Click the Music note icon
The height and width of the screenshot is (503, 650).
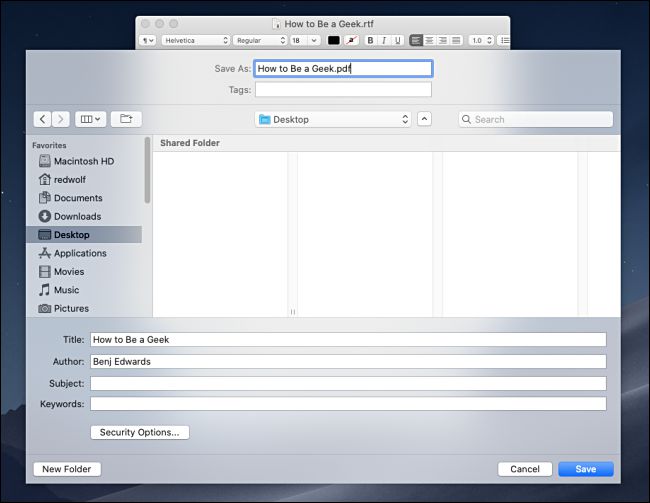pyautogui.click(x=44, y=289)
